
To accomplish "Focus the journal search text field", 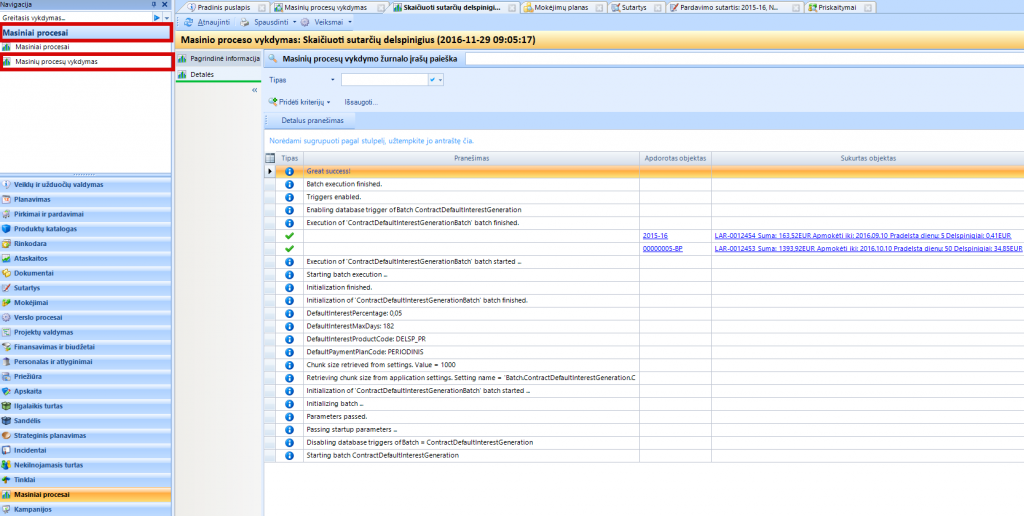I will pyautogui.click(x=744, y=58).
